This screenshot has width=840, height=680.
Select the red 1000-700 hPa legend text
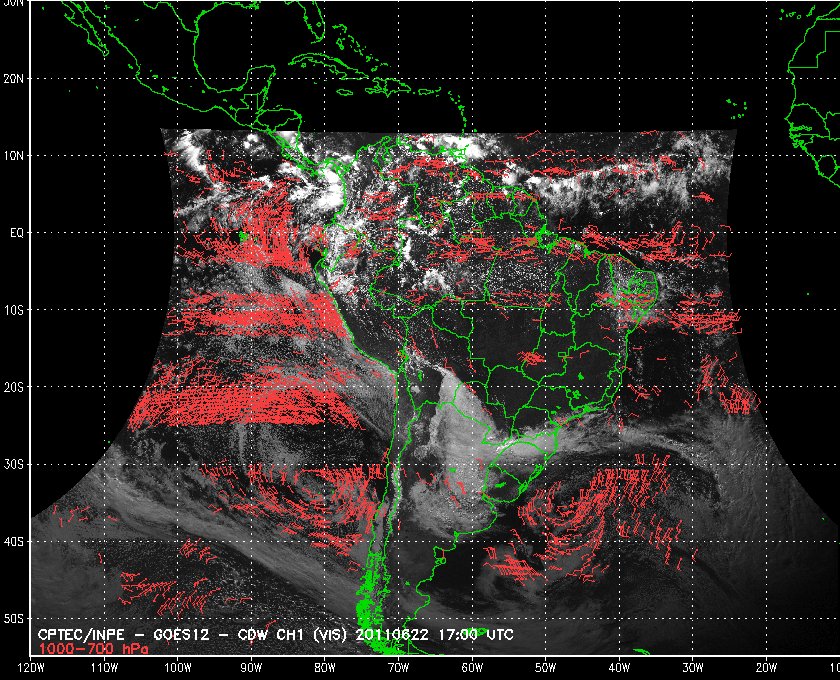(93, 648)
